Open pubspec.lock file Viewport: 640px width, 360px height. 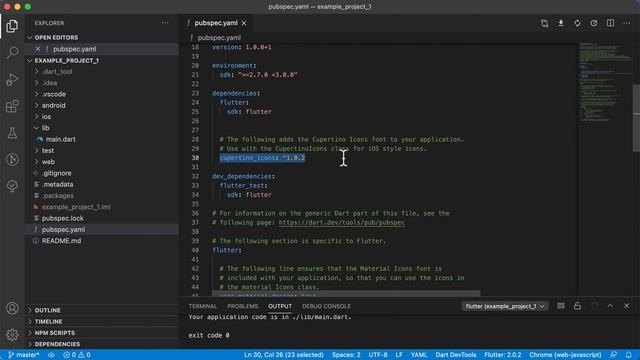click(x=62, y=218)
